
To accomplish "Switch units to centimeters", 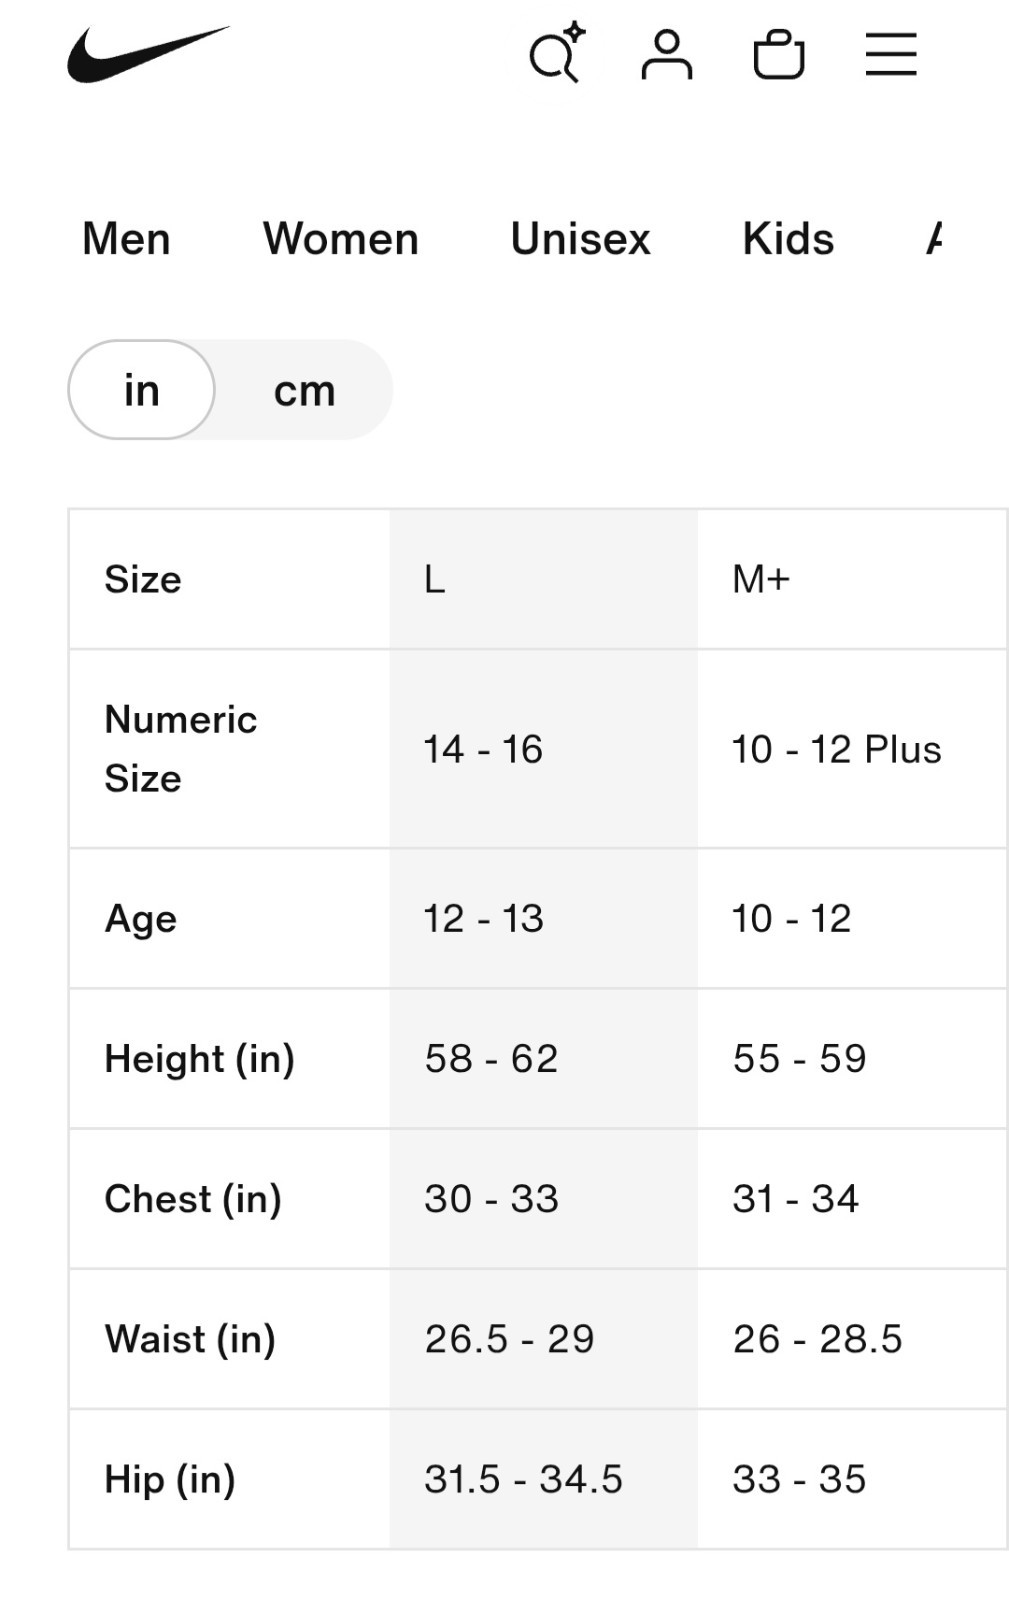I will coord(304,390).
